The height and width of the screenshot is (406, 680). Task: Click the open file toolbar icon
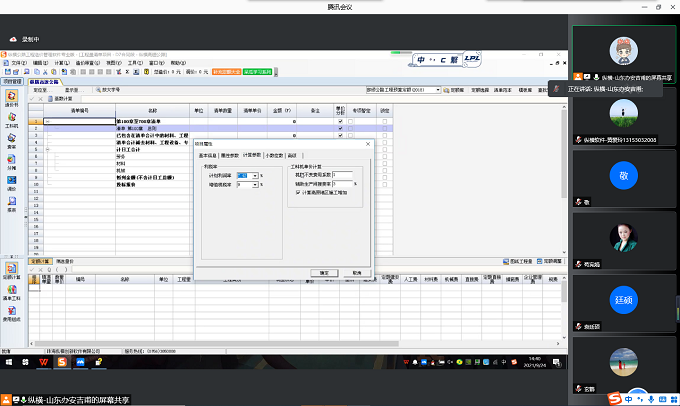(16, 72)
